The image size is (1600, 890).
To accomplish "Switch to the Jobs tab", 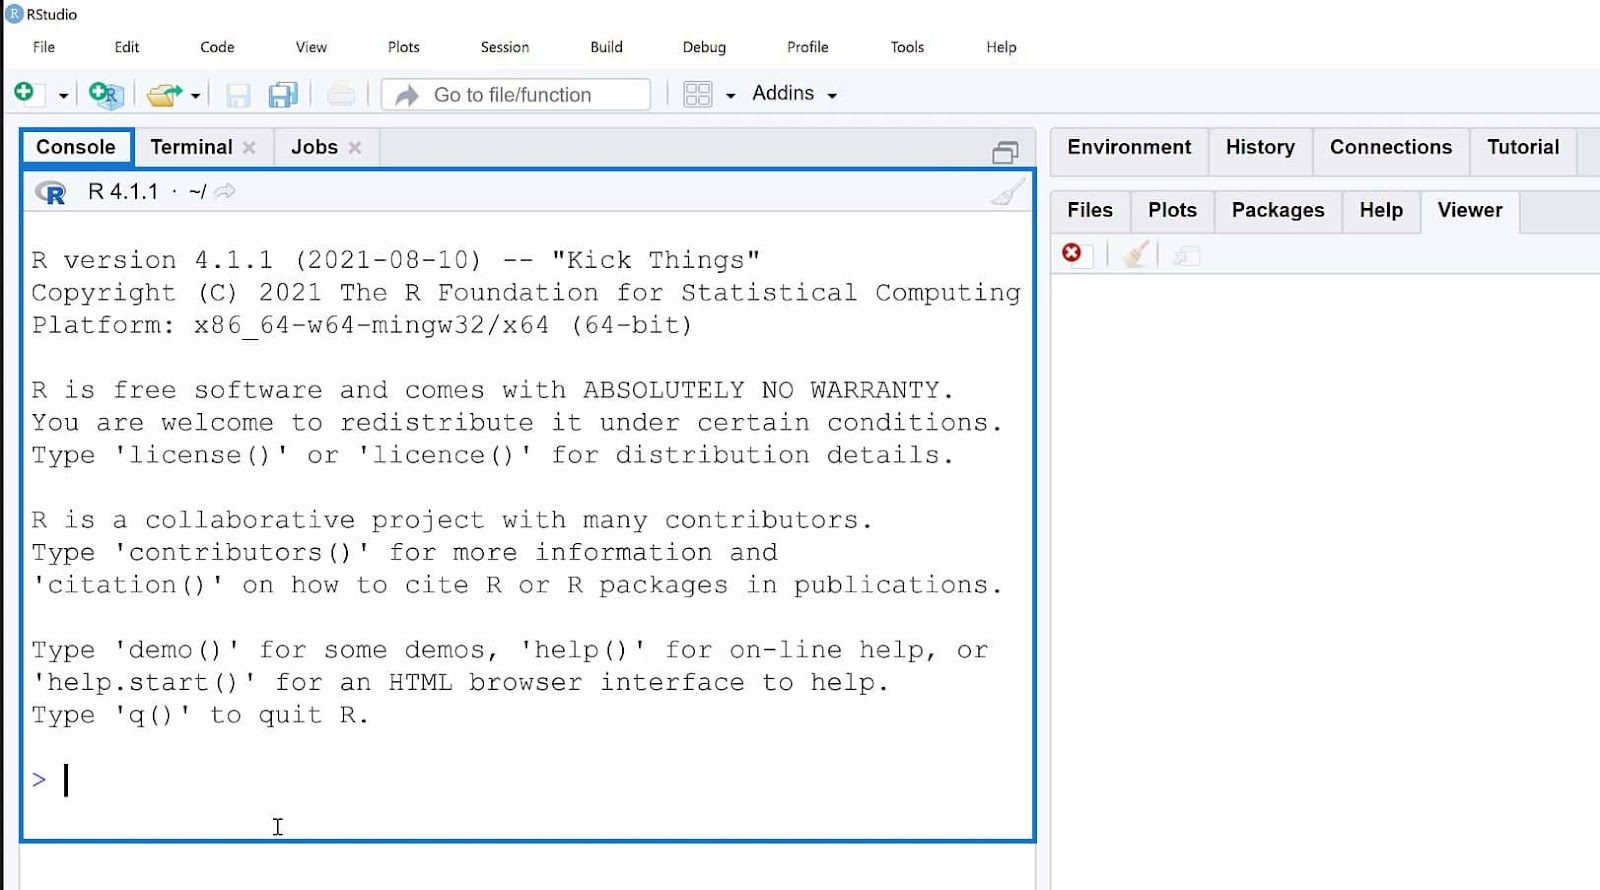I will [x=314, y=147].
